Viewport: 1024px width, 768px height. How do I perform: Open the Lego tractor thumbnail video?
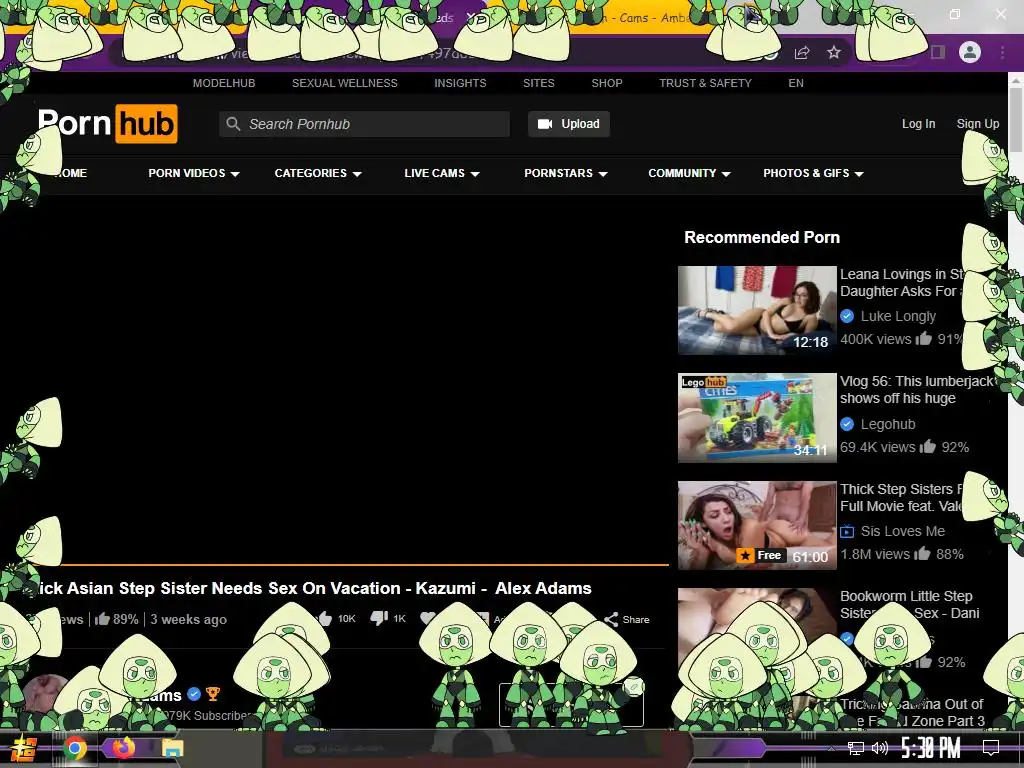757,418
